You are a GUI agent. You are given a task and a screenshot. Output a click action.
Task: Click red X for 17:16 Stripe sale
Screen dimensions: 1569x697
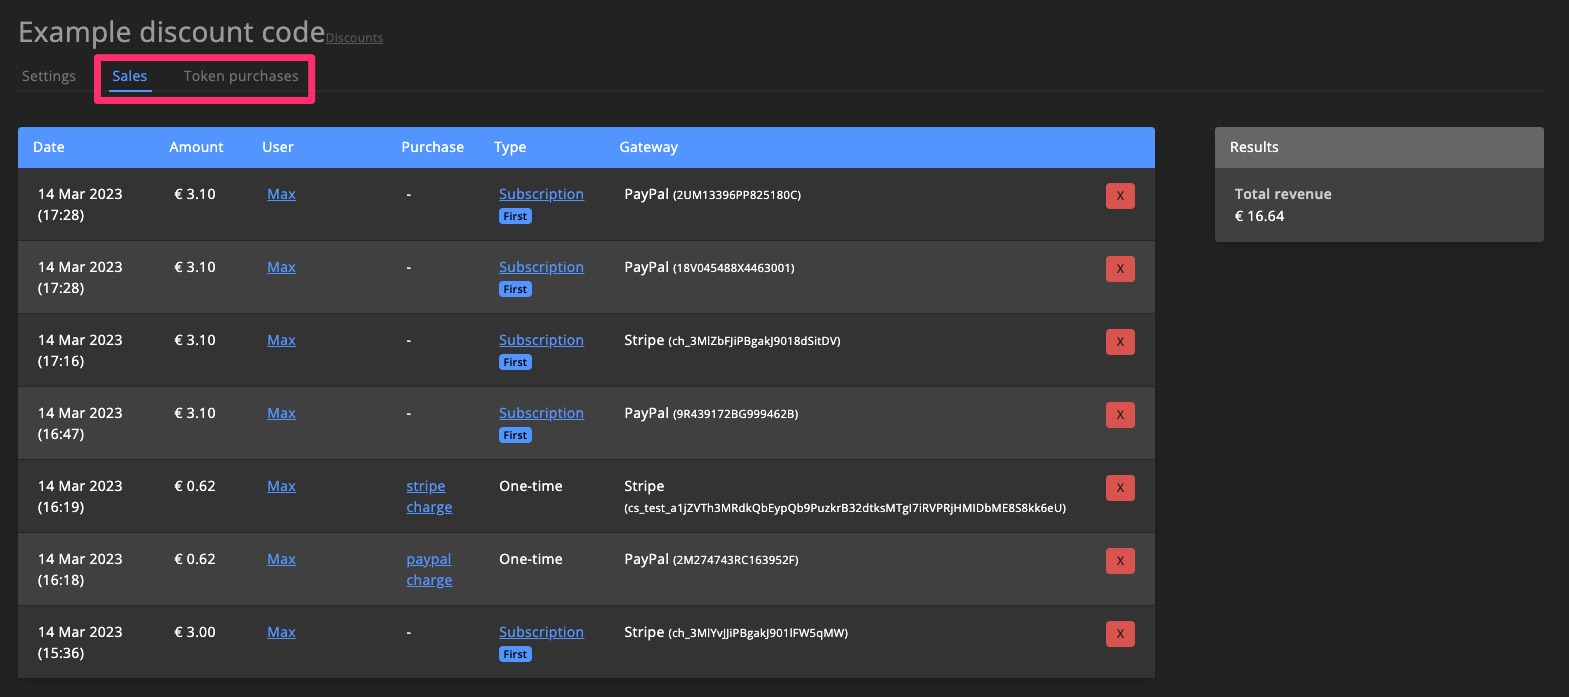[1119, 342]
